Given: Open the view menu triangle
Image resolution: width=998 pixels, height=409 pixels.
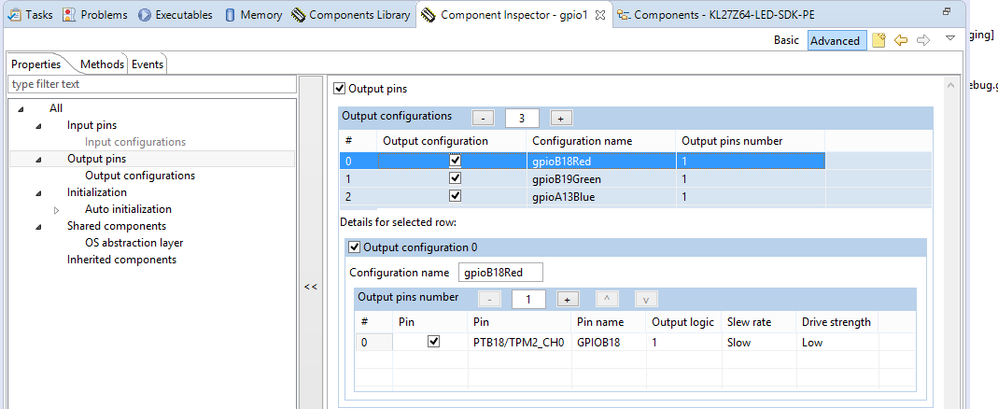Looking at the screenshot, I should point(950,40).
